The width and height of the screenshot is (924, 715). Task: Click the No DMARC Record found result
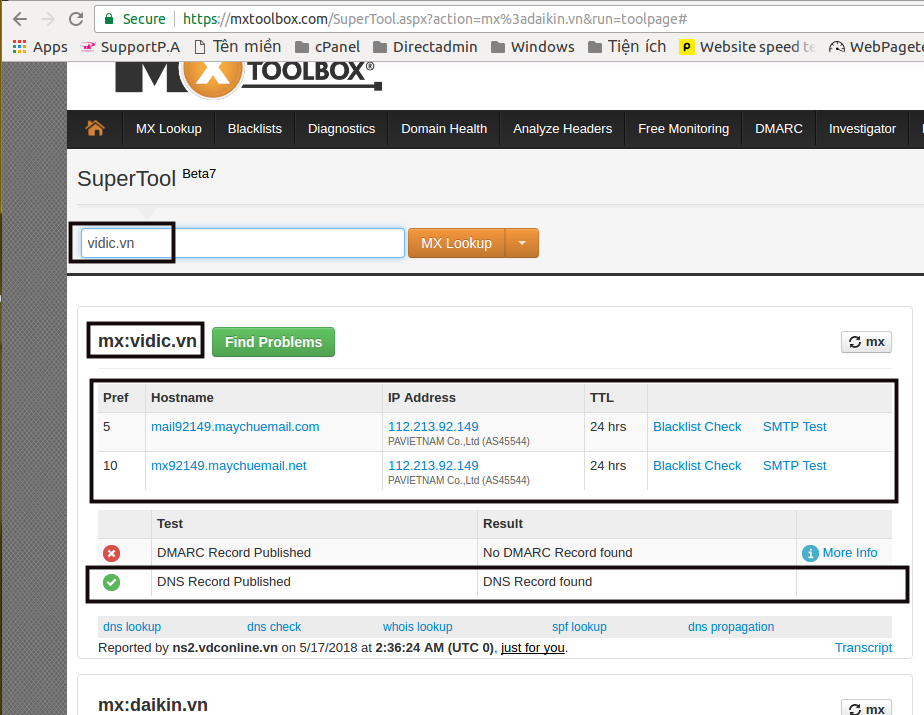(557, 553)
